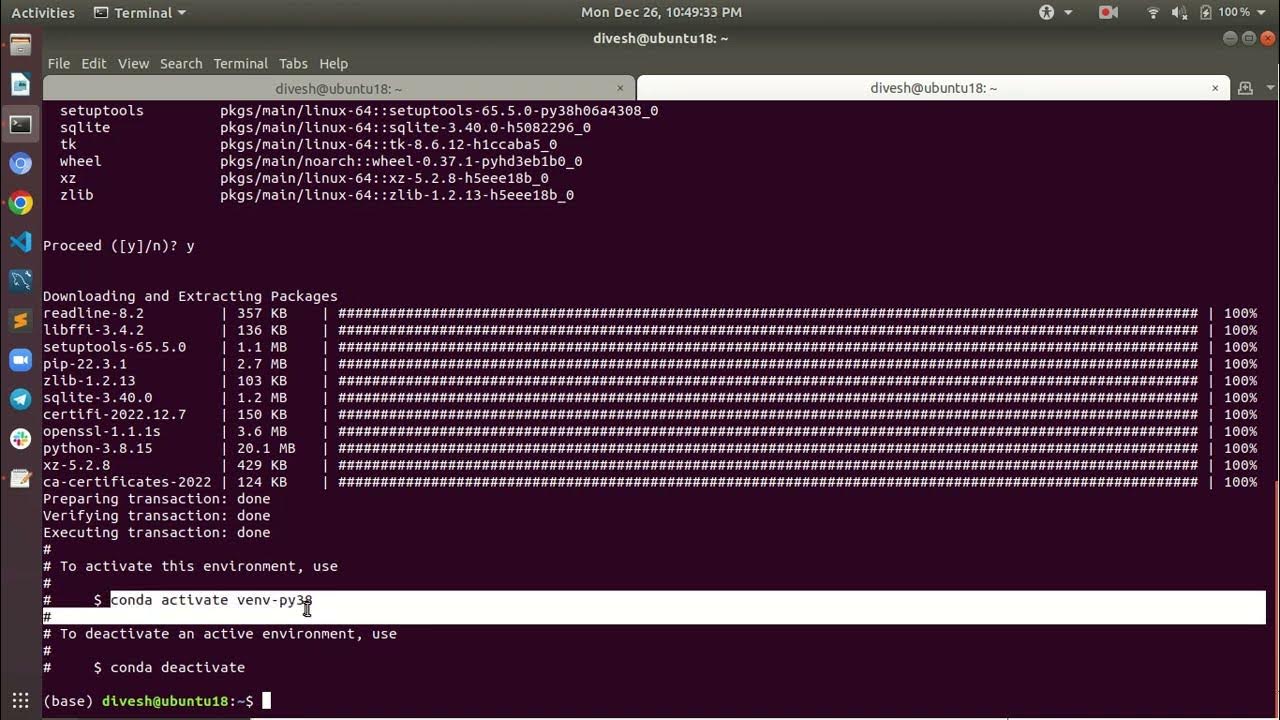Click 'ca-certificates-2022' package name

point(127,482)
